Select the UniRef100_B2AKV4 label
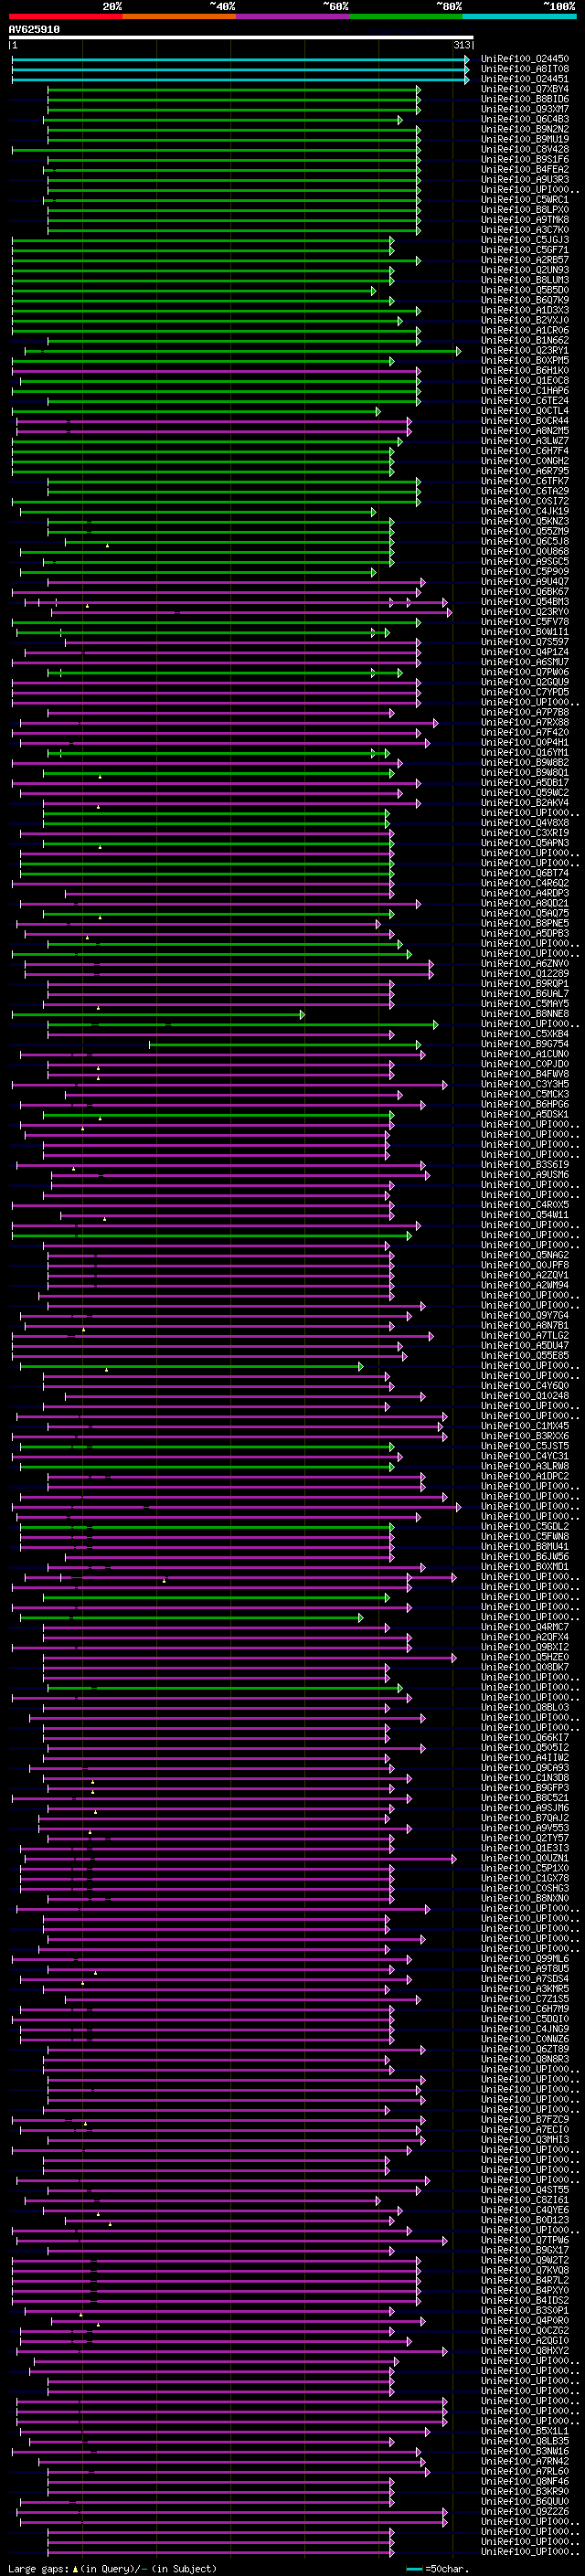Image resolution: width=585 pixels, height=2576 pixels. pos(525,803)
